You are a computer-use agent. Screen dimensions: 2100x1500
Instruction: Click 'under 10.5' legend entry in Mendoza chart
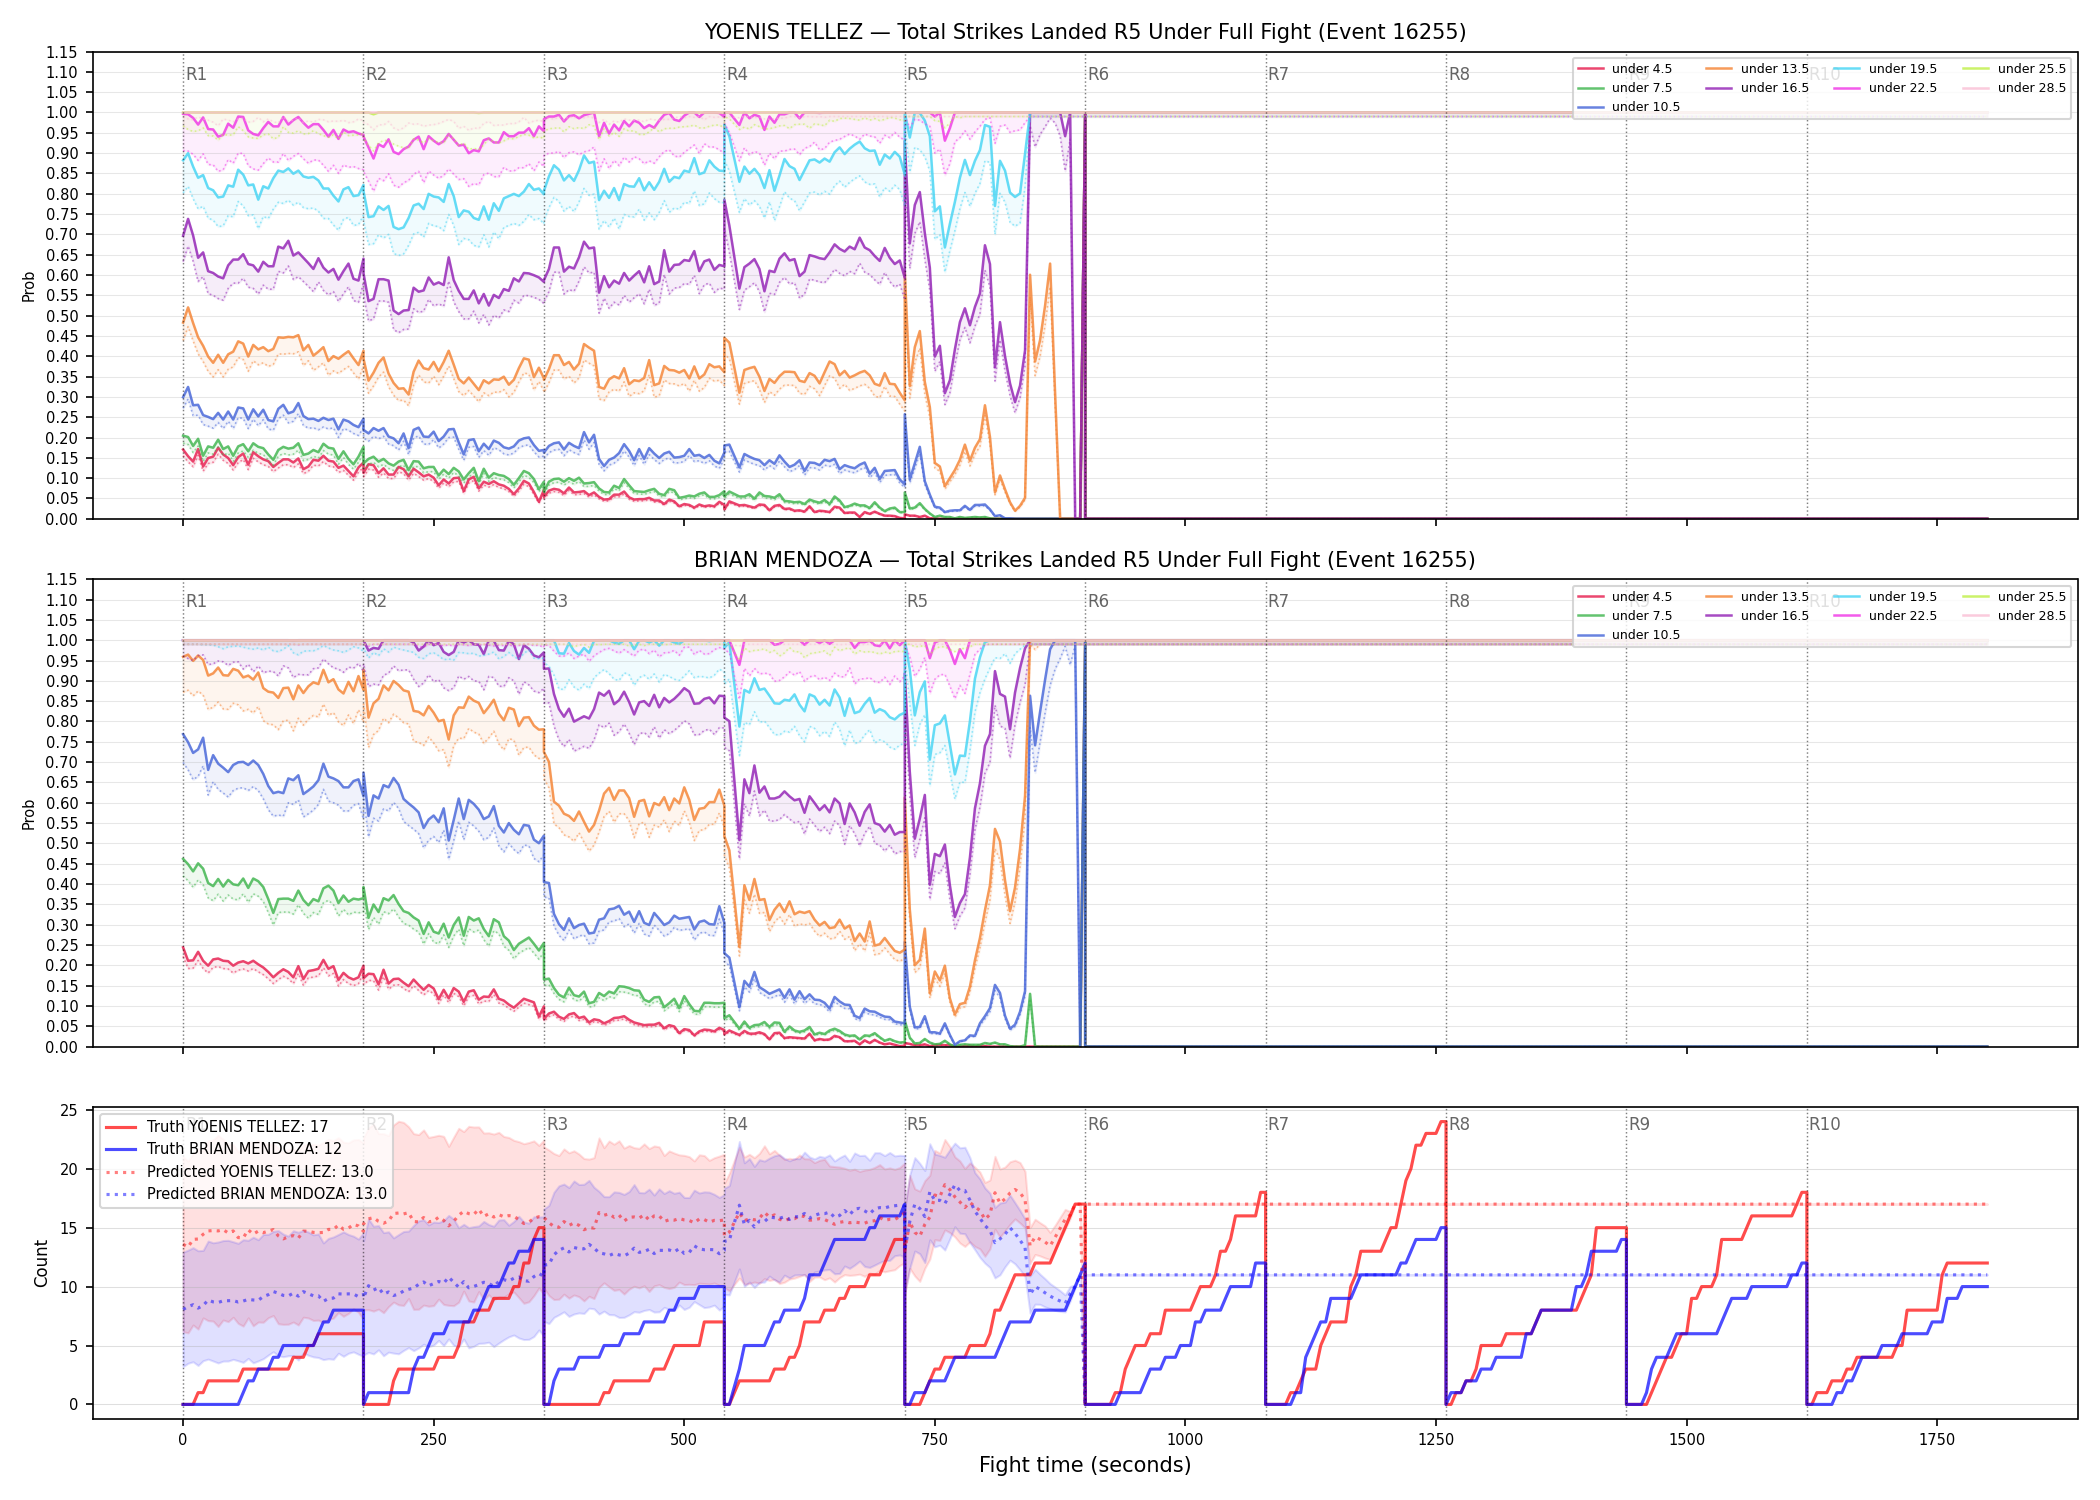click(x=1628, y=635)
